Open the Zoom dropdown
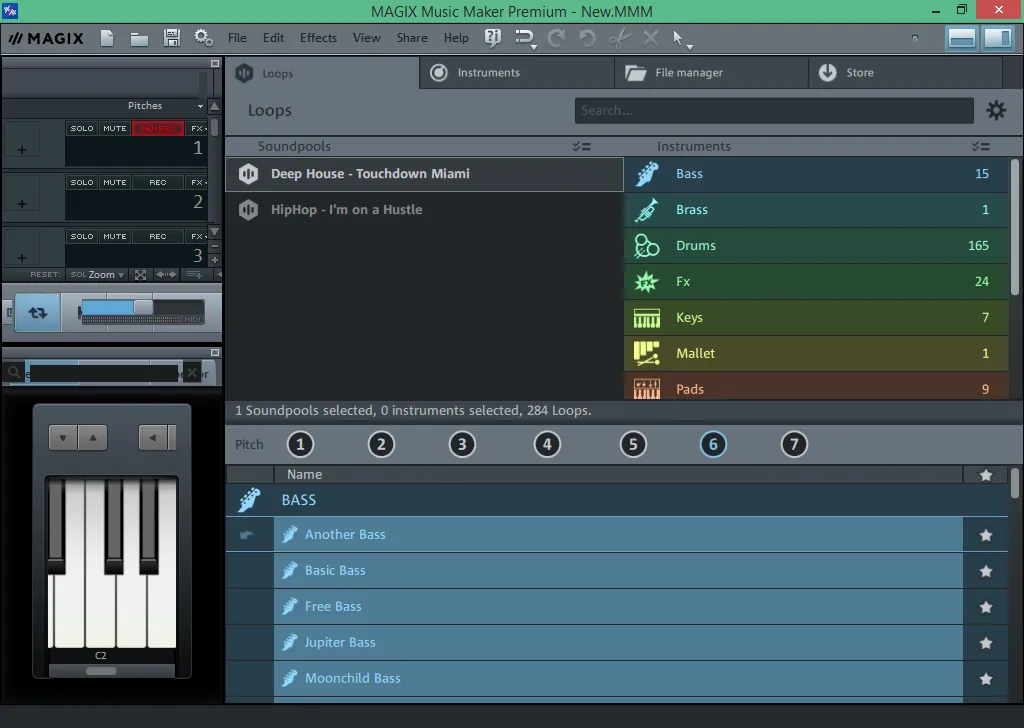The height and width of the screenshot is (728, 1024). pos(106,275)
